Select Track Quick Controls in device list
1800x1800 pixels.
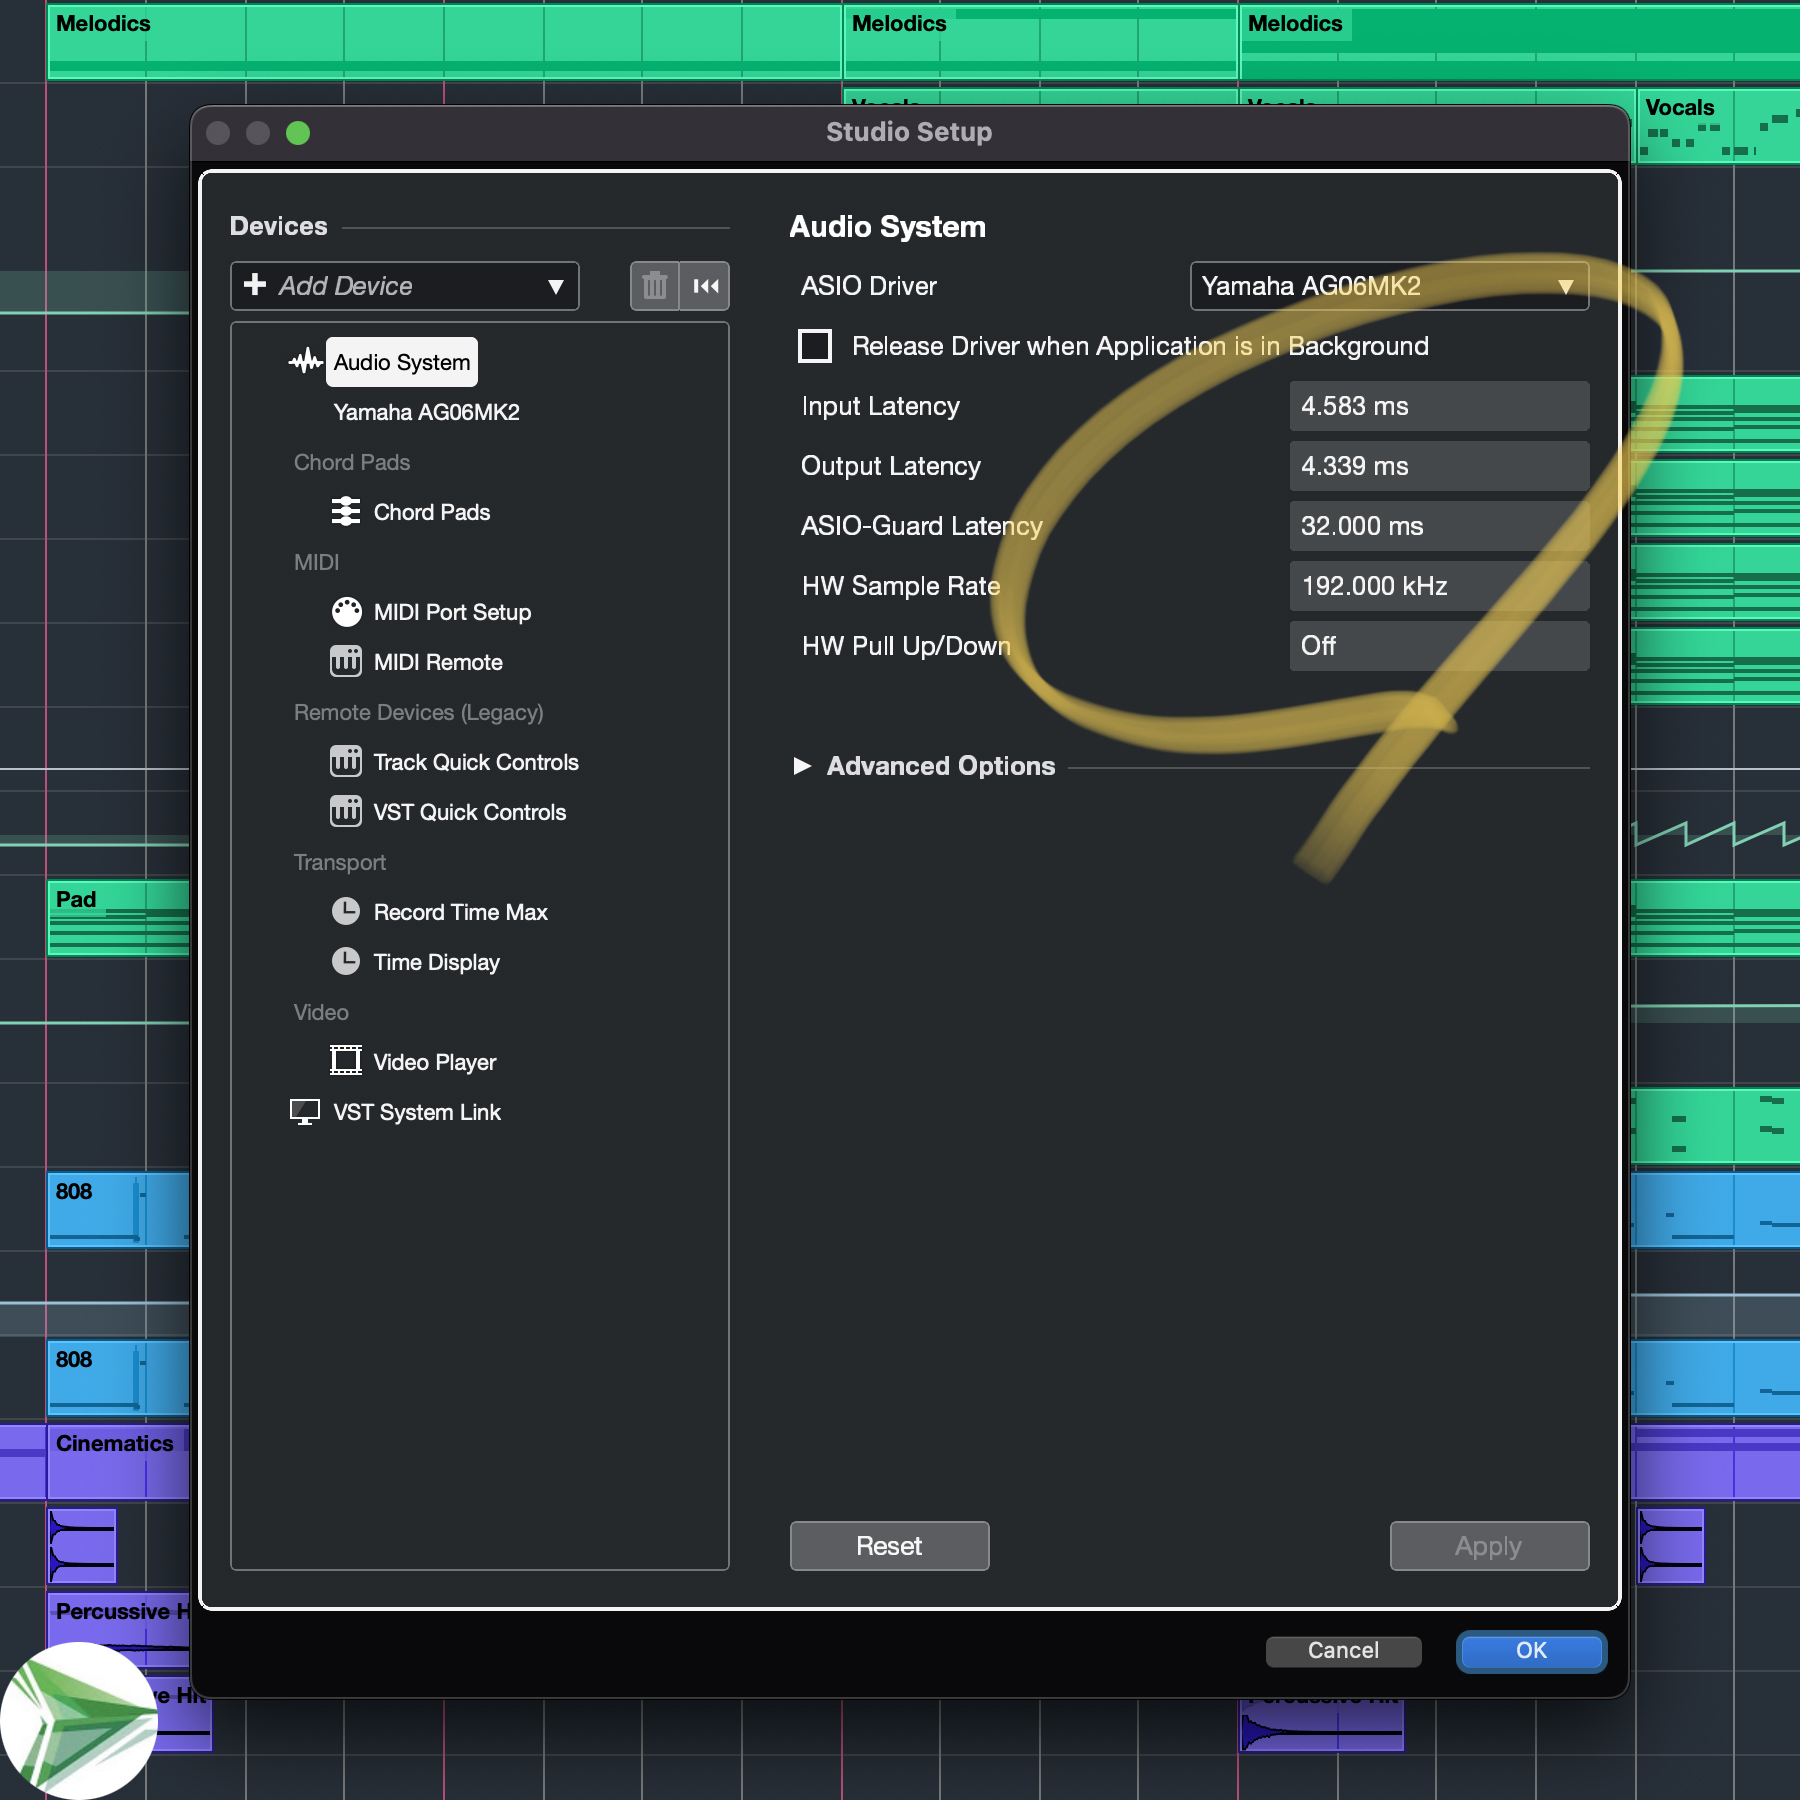(x=475, y=762)
